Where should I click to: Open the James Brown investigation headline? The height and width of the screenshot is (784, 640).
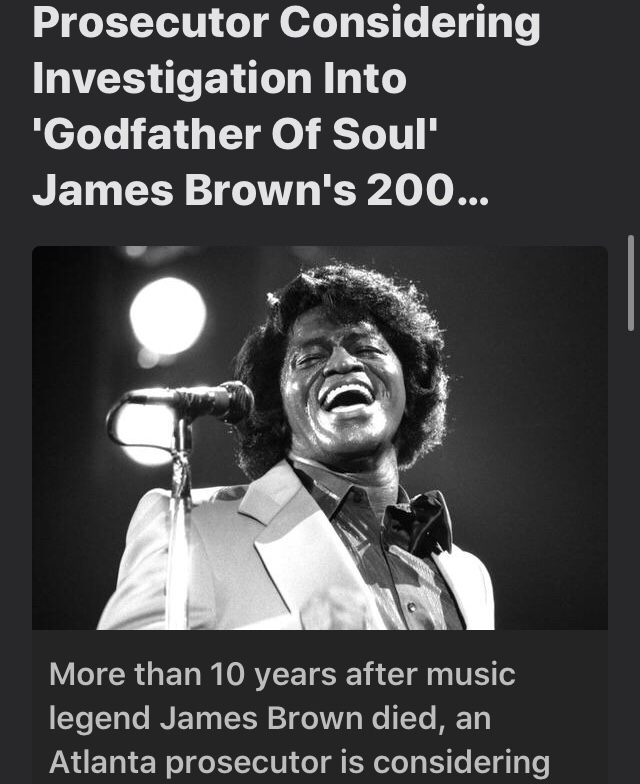(286, 106)
